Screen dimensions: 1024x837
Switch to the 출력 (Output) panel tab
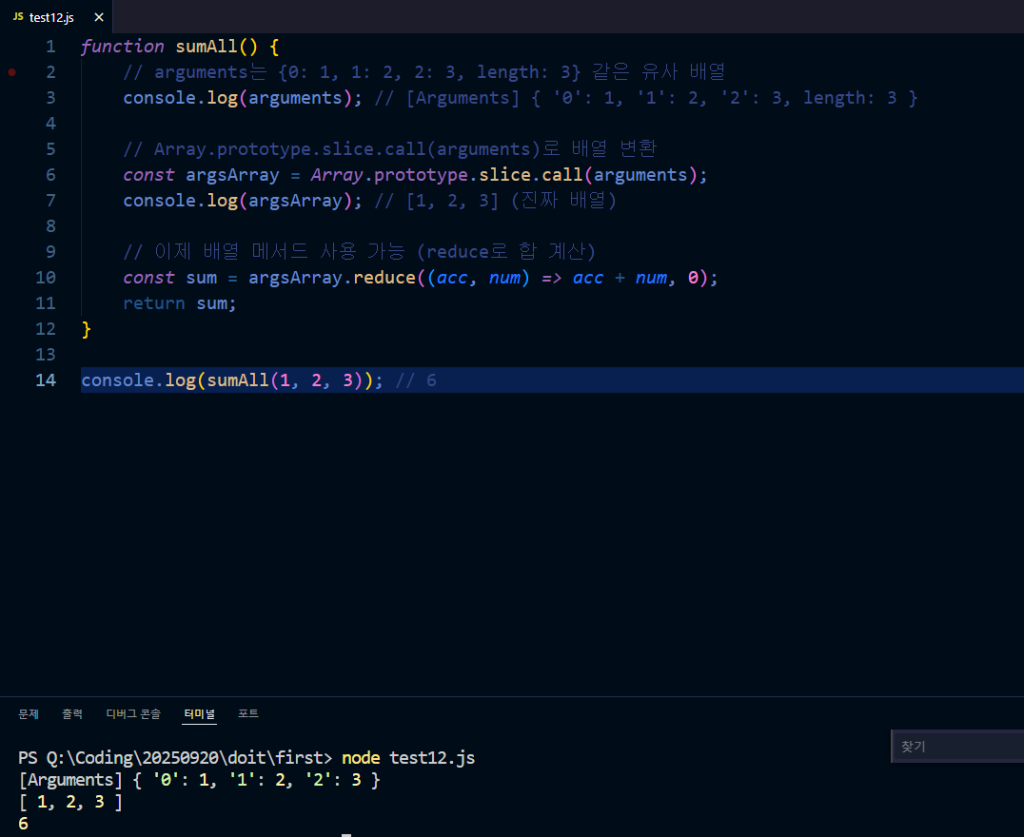click(x=72, y=714)
